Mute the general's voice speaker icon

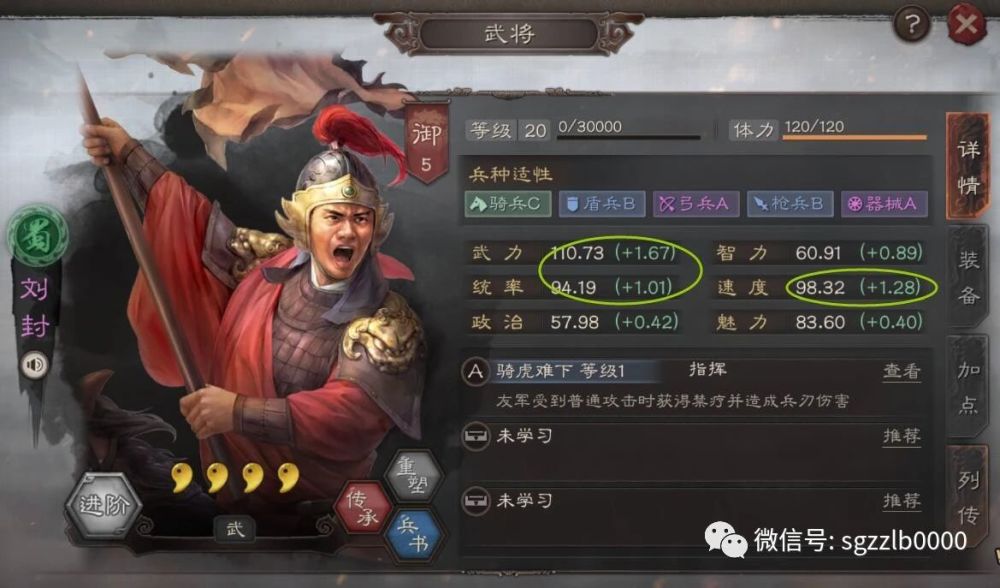tap(34, 365)
